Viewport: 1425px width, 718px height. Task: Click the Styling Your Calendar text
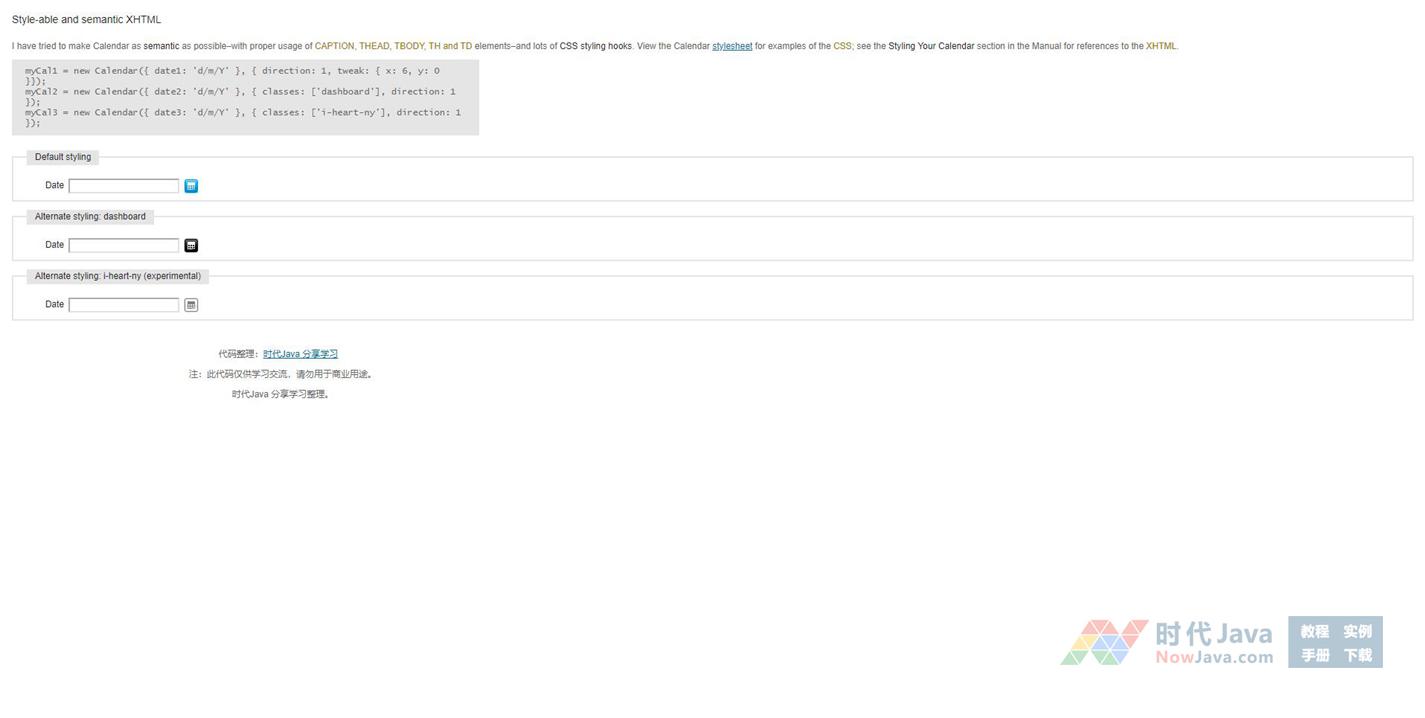pos(930,46)
